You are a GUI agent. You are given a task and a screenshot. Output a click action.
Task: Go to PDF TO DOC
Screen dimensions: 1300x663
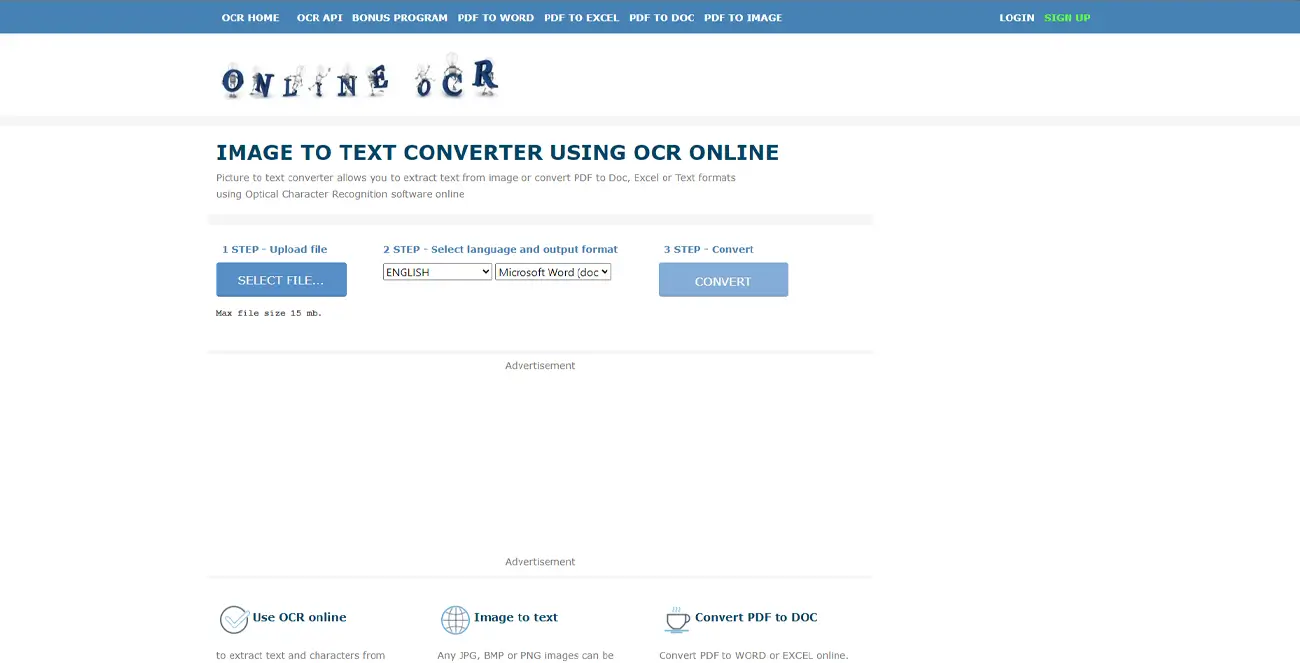pos(661,17)
